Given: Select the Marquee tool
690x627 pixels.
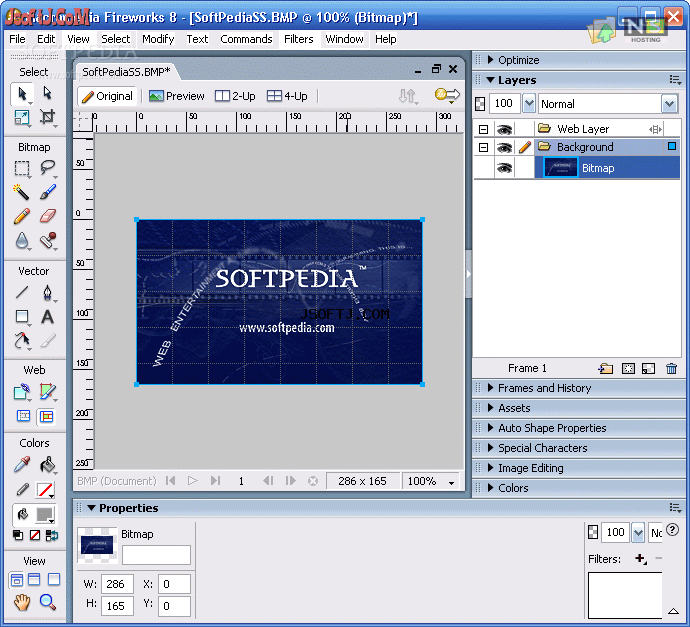Looking at the screenshot, I should pos(22,168).
